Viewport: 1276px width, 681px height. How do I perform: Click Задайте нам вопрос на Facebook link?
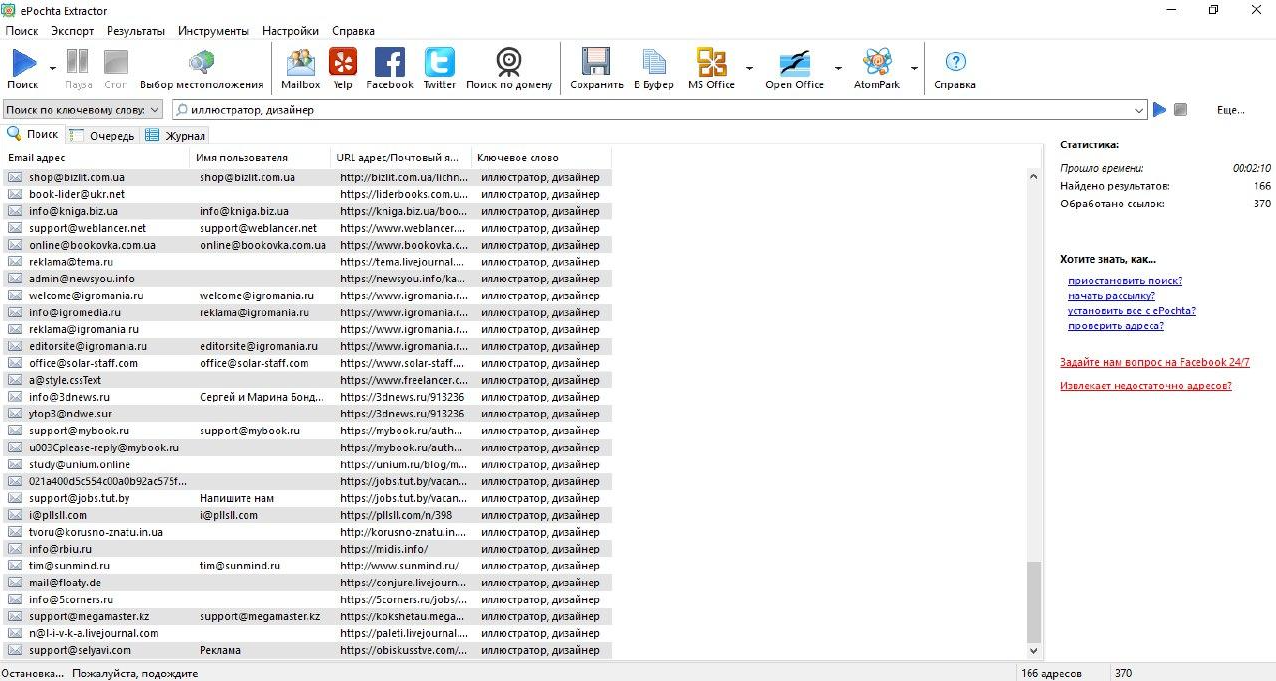tap(1154, 362)
